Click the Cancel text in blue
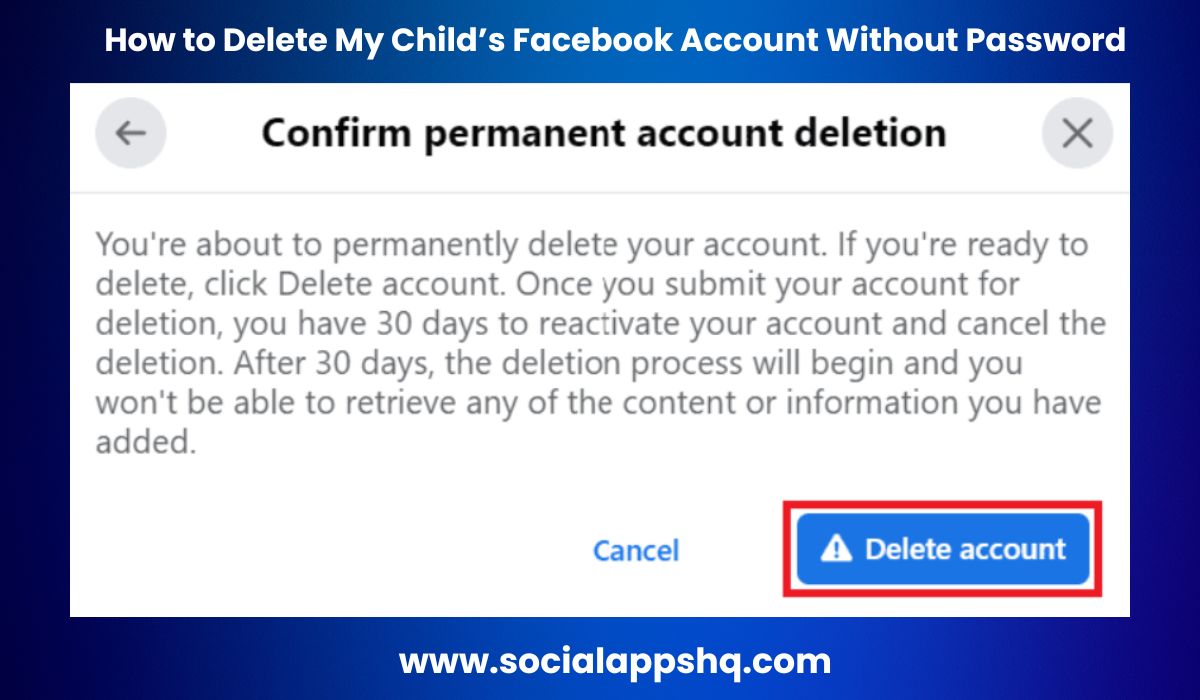 636,549
